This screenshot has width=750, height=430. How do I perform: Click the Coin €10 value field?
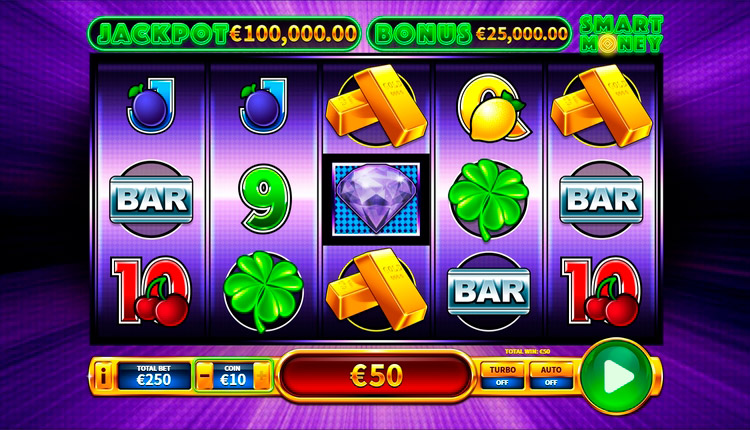click(233, 376)
